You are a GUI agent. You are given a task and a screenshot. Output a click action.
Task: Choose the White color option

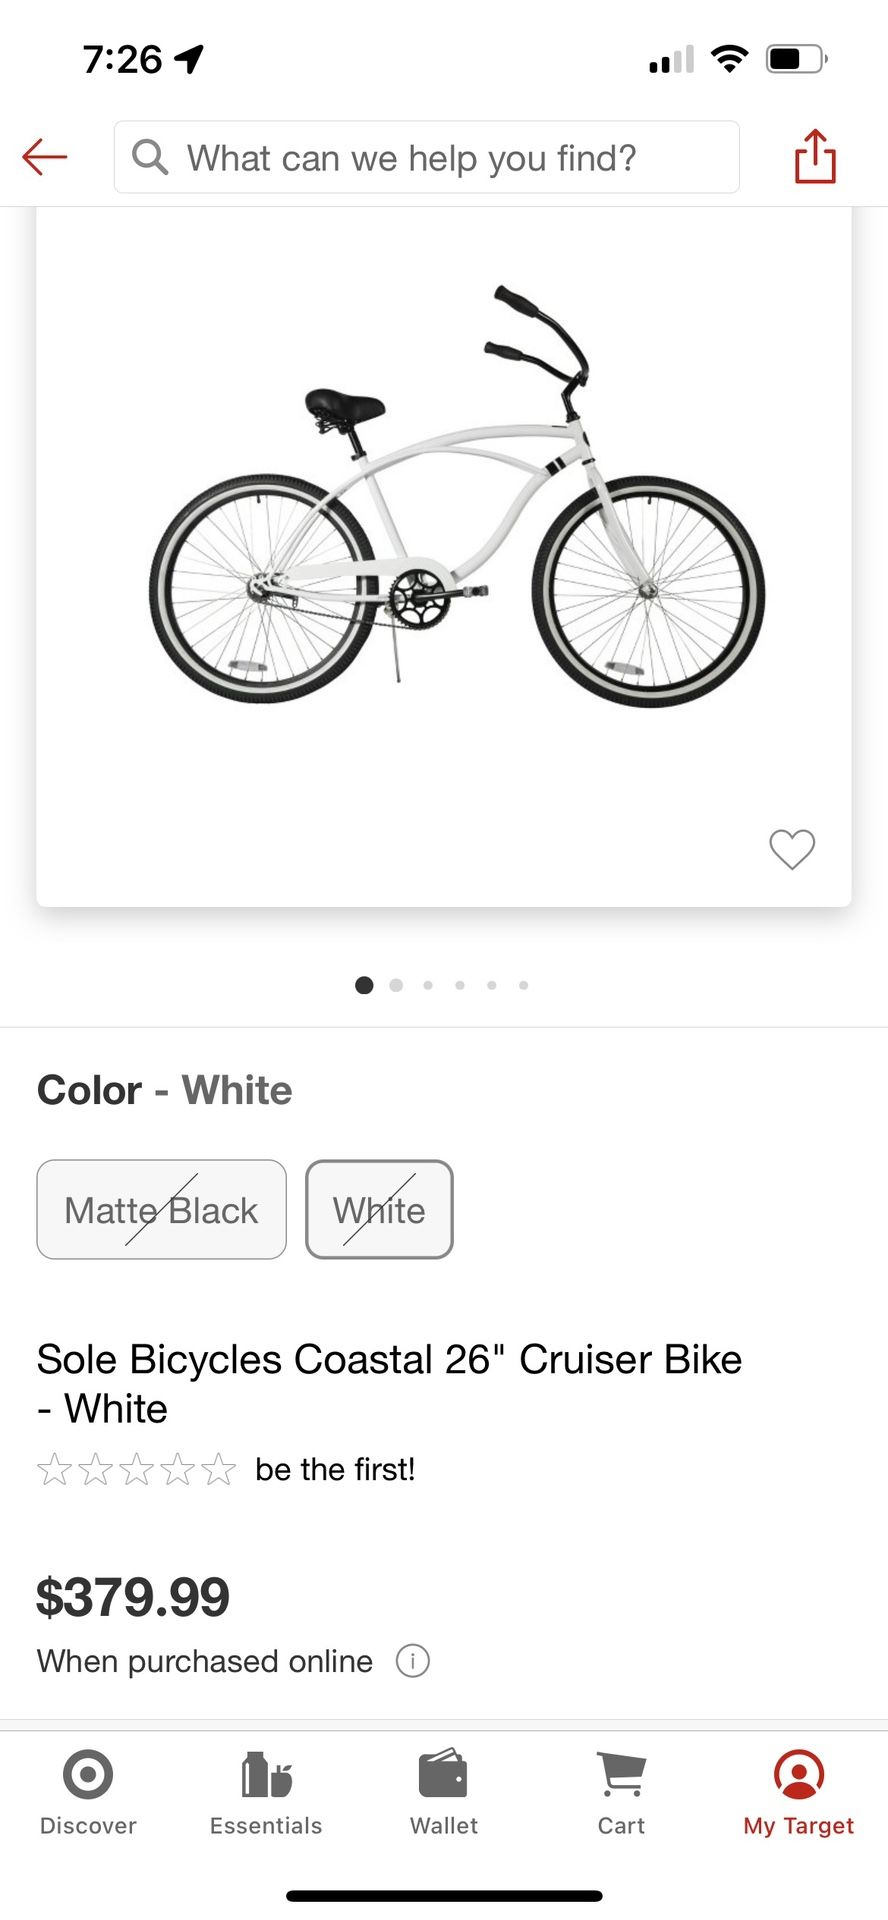tap(379, 1210)
